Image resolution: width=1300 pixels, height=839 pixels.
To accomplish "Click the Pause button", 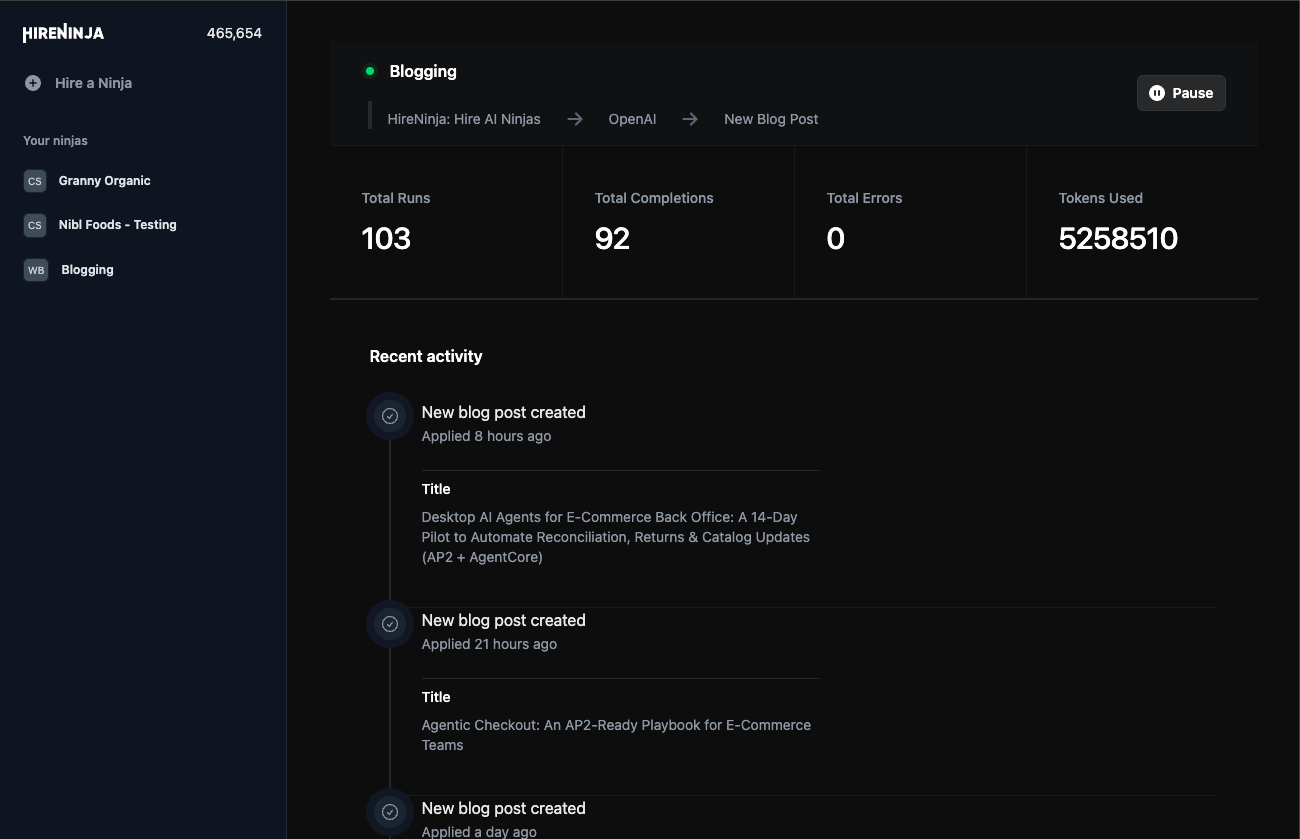I will (1181, 92).
